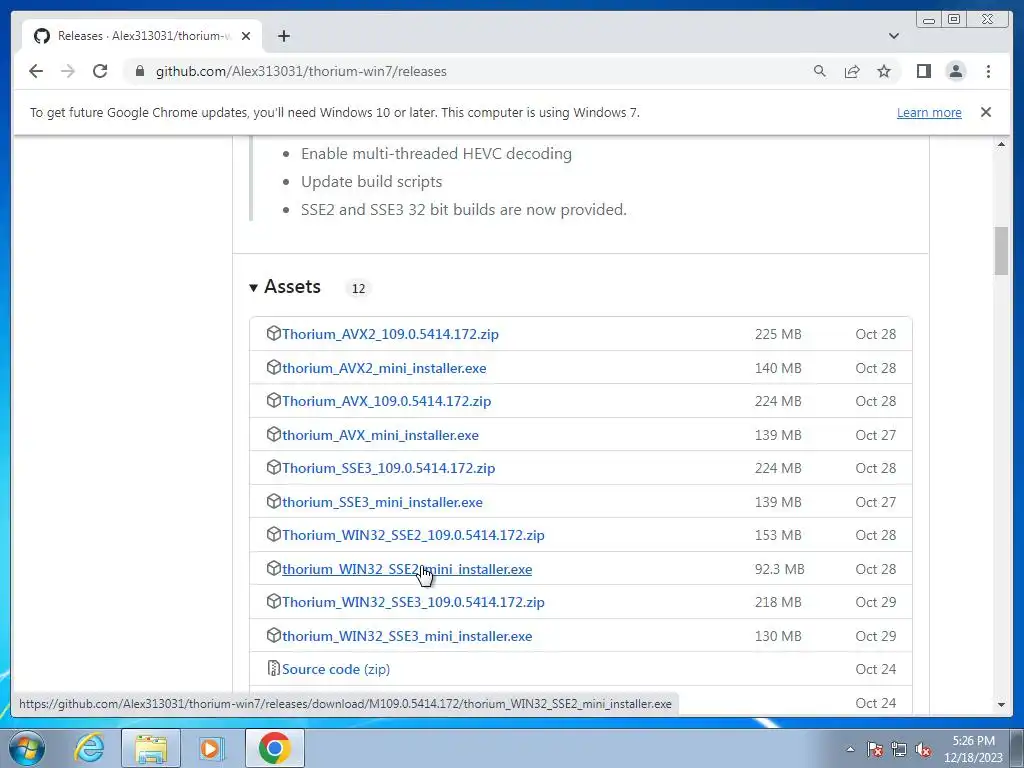1024x768 pixels.
Task: Download Thorium_SSE3_109.0.5414.172.zip
Action: click(389, 468)
